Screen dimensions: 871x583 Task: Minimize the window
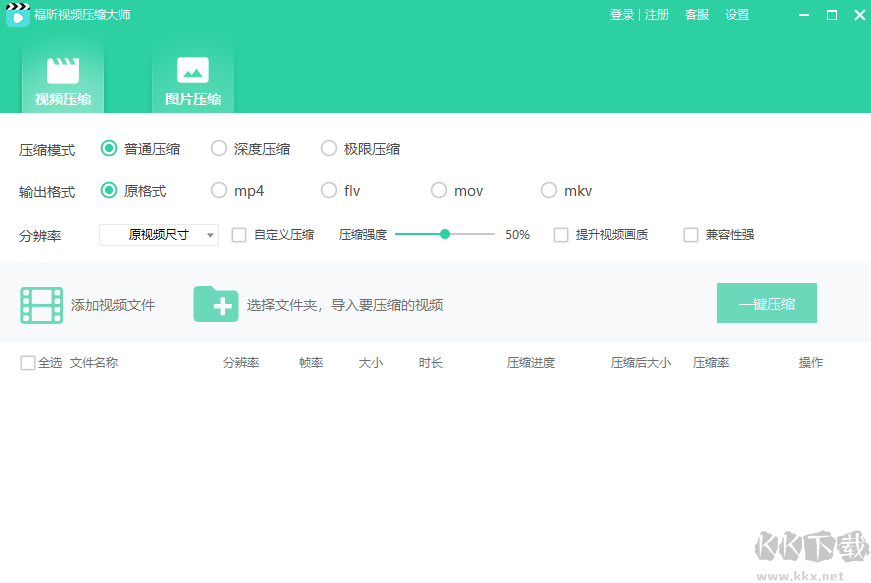click(x=804, y=15)
